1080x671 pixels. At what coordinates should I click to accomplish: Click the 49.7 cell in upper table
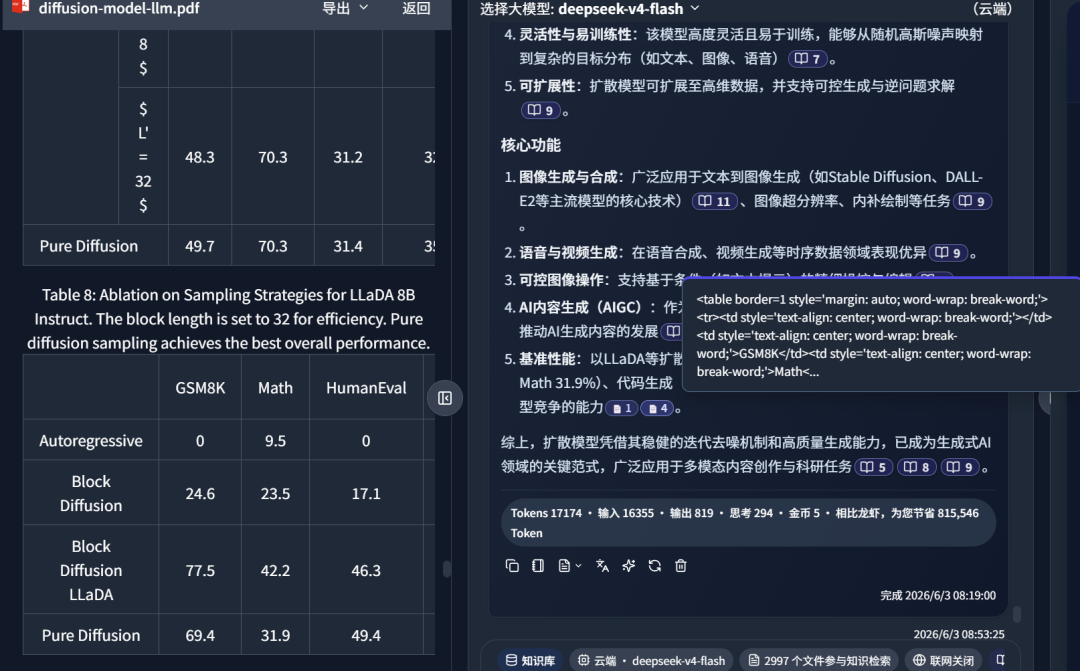(x=200, y=246)
